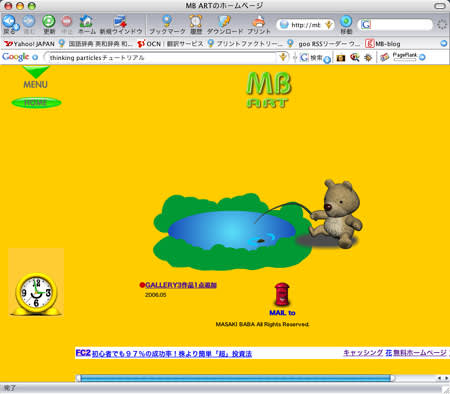Click the green 移動 go button
This screenshot has height=394, width=450.
click(x=346, y=24)
